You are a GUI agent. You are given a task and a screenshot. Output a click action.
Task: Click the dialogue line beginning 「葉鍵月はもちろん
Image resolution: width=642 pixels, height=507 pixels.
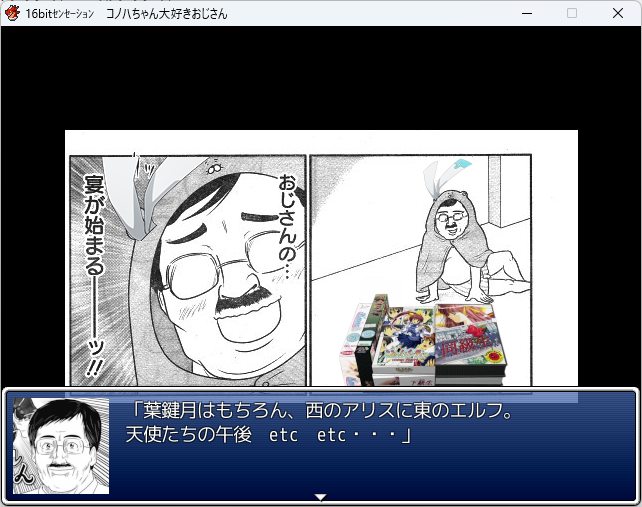(321, 411)
